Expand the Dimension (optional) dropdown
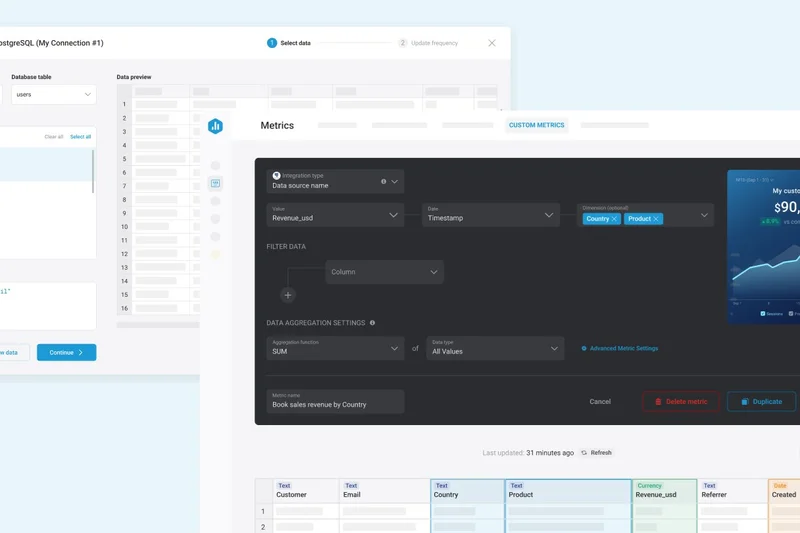800x533 pixels. [x=704, y=215]
